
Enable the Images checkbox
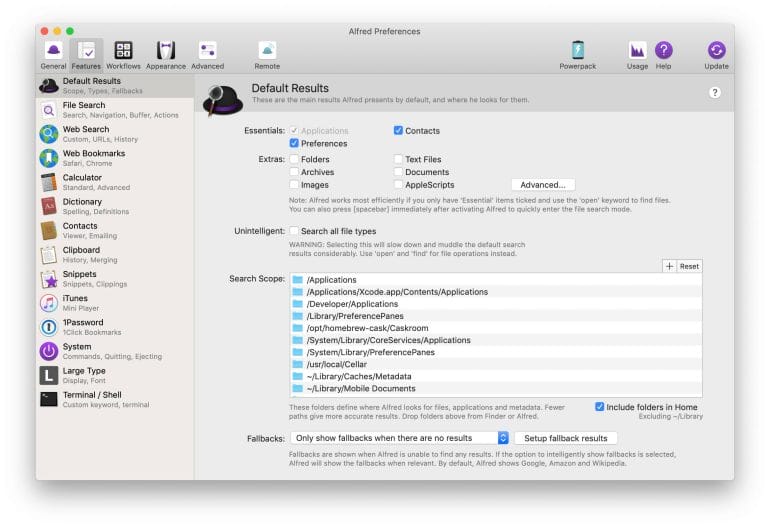[294, 184]
